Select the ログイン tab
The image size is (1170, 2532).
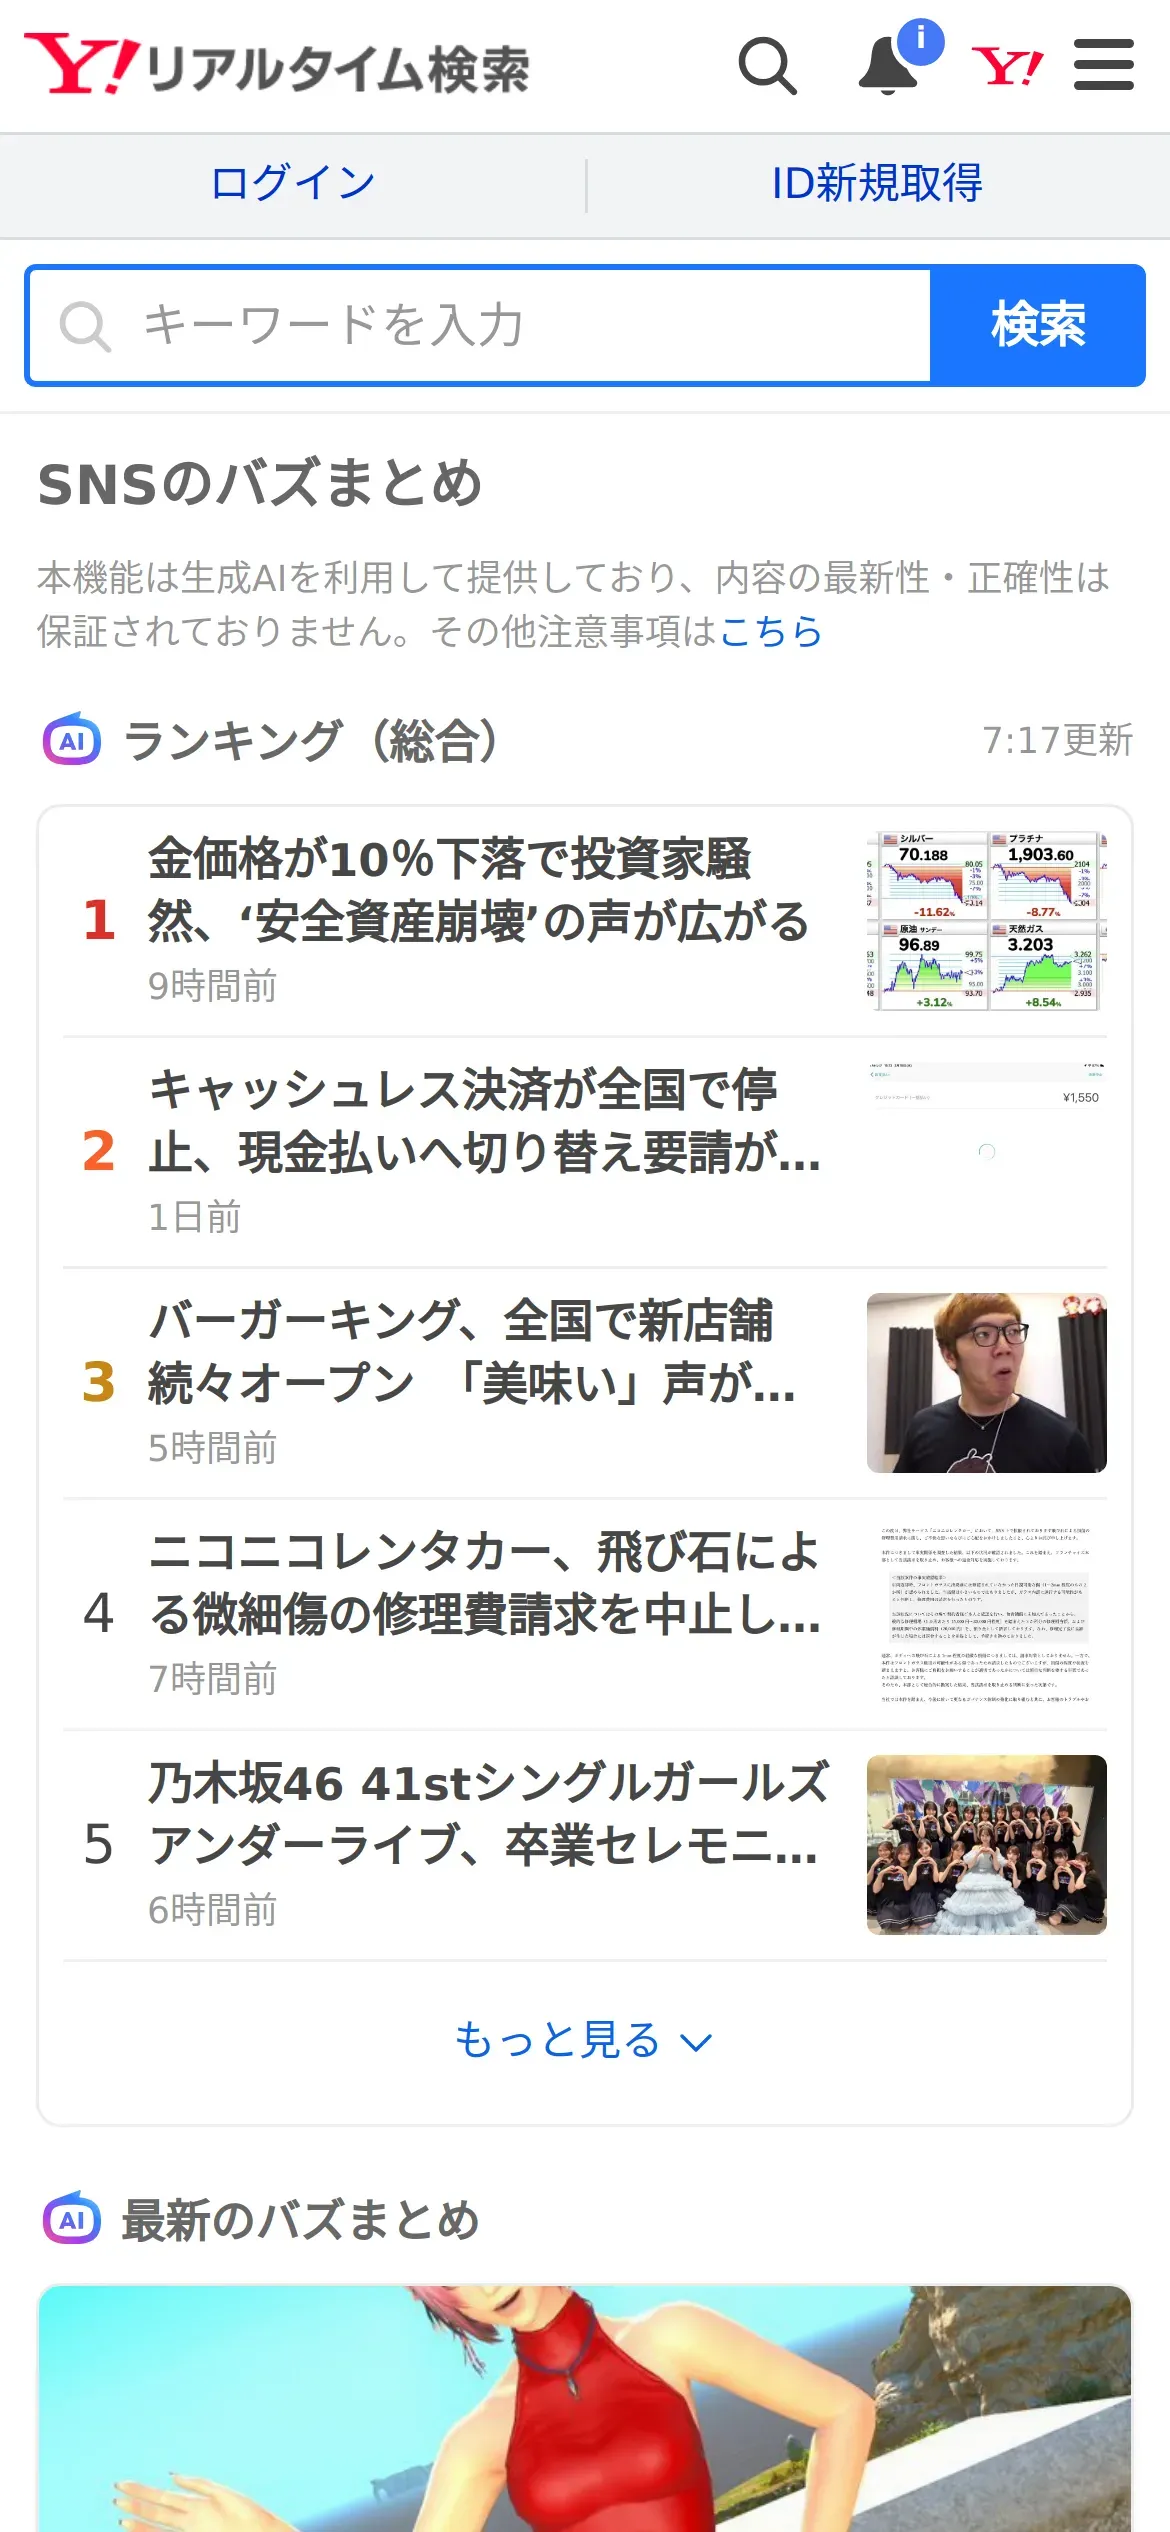[x=293, y=184]
